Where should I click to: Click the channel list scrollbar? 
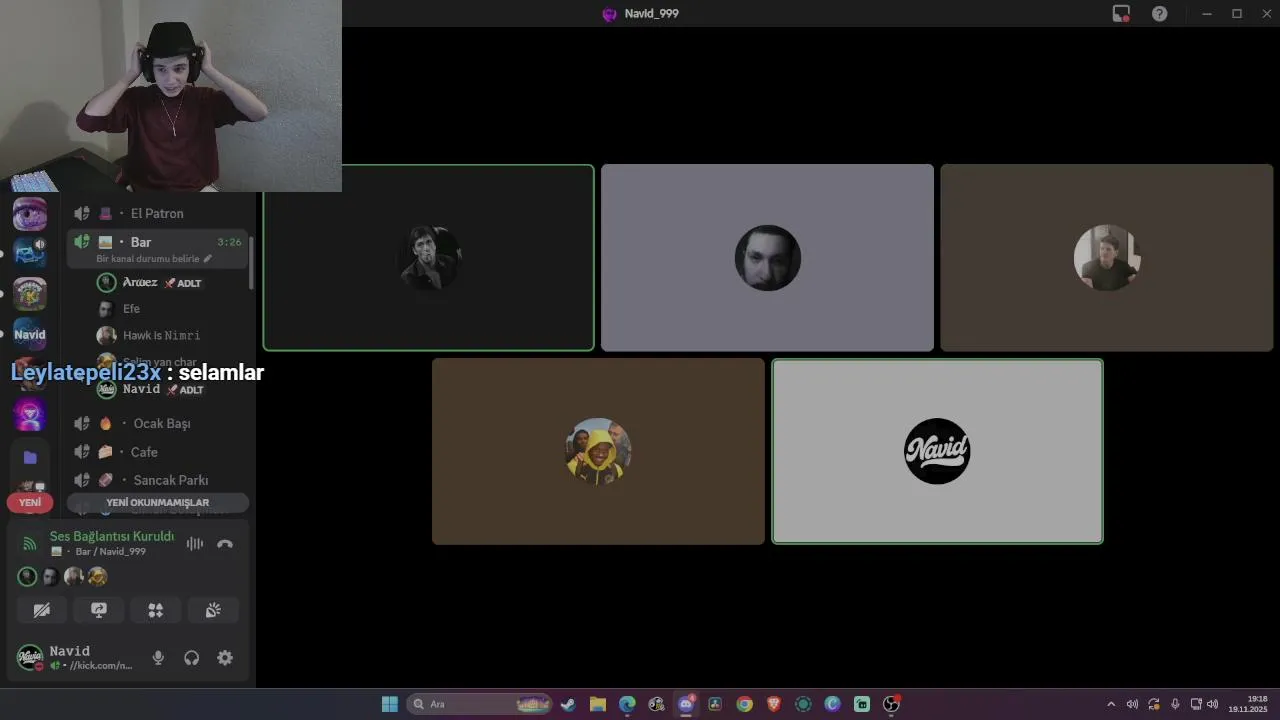pyautogui.click(x=252, y=262)
